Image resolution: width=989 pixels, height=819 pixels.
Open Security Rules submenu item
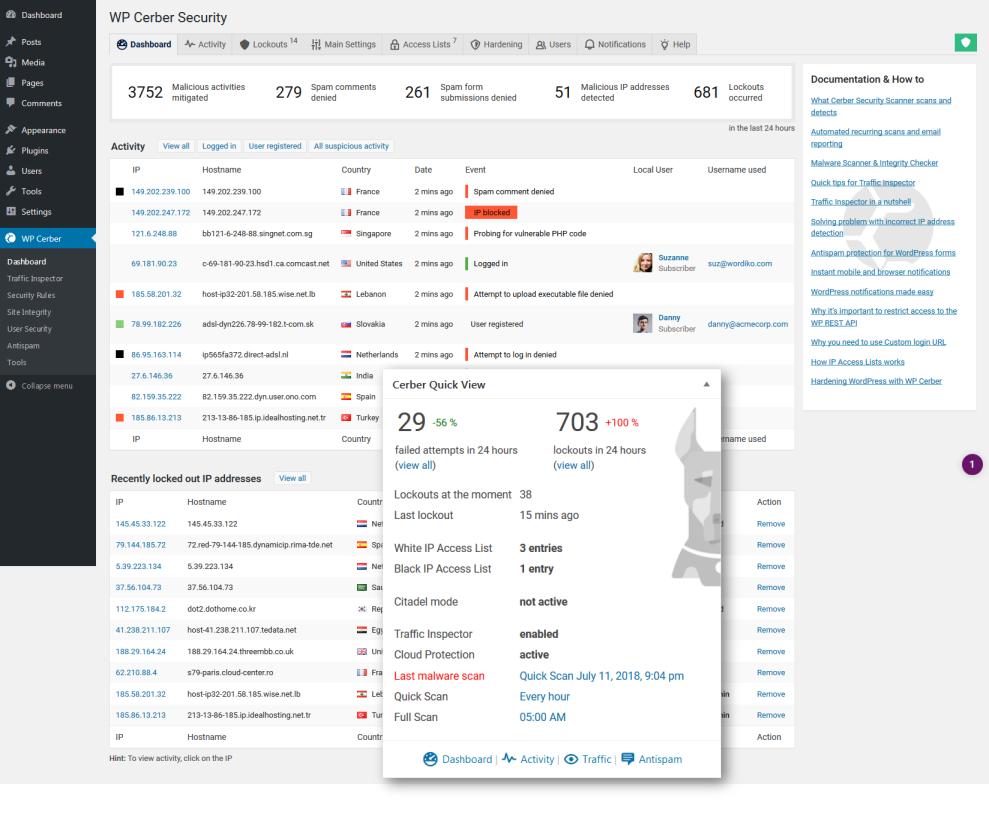31,295
